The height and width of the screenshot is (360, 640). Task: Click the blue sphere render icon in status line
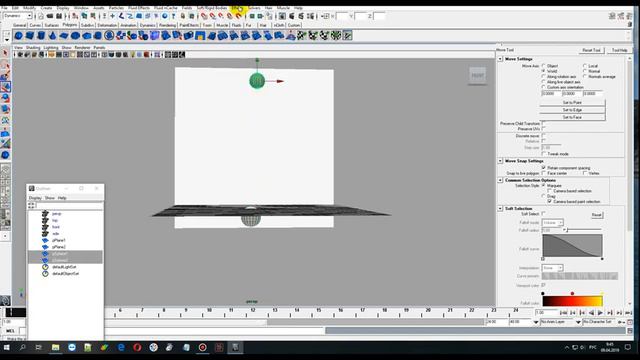pyautogui.click(x=164, y=16)
